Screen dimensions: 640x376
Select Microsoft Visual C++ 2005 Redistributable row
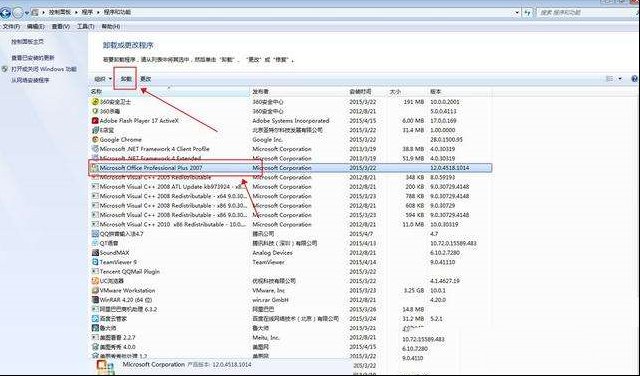coord(291,177)
